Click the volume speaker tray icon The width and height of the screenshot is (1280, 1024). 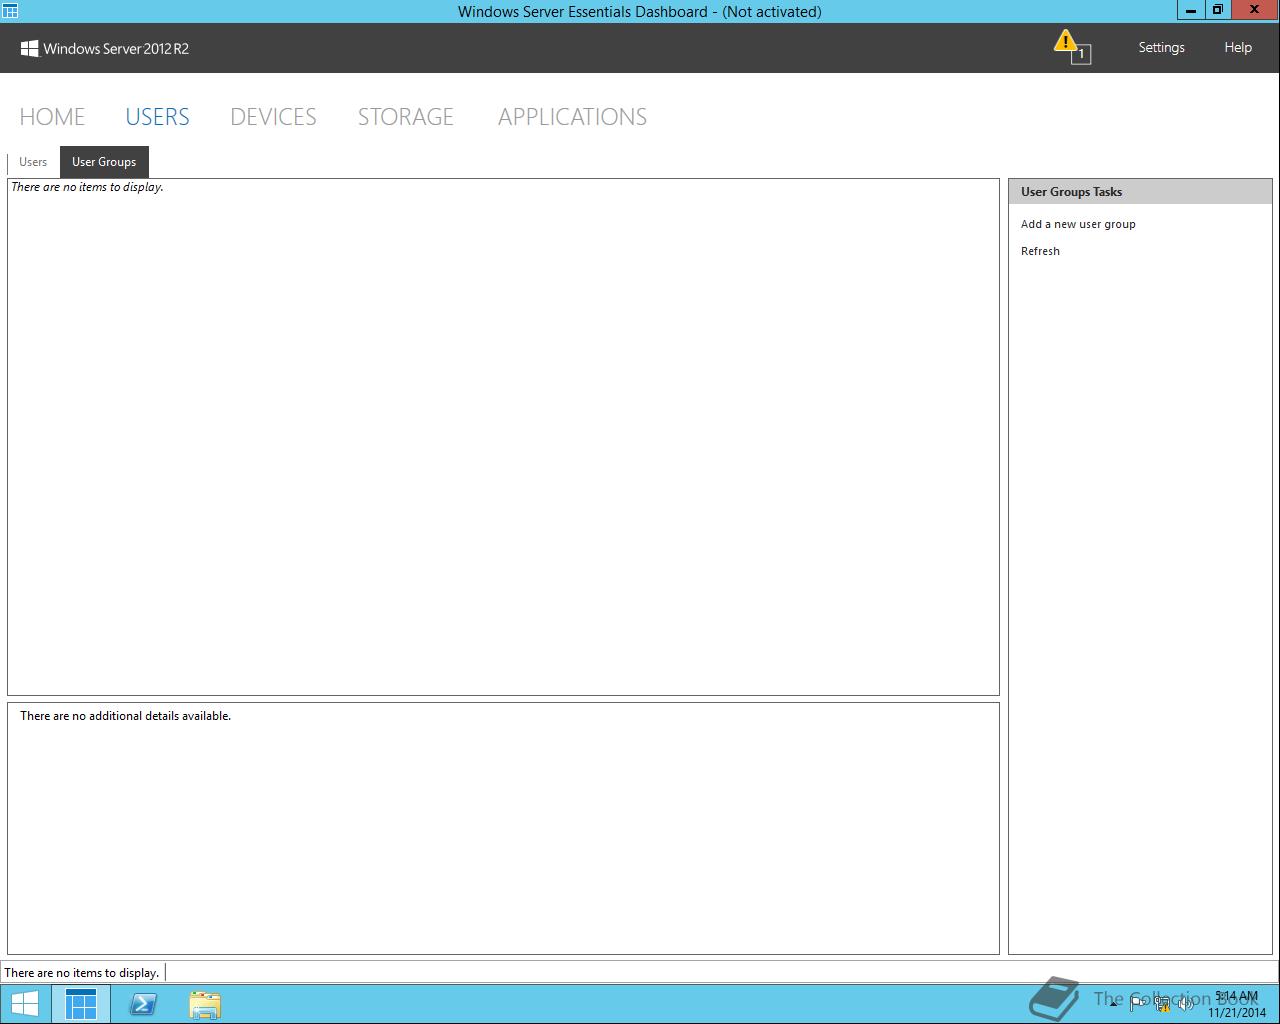[1184, 1004]
